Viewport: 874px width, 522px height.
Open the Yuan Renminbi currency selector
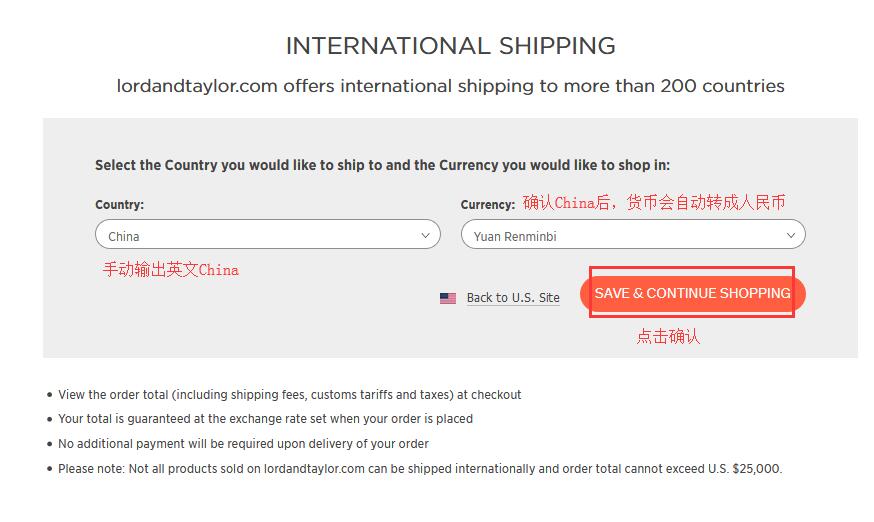pos(620,236)
